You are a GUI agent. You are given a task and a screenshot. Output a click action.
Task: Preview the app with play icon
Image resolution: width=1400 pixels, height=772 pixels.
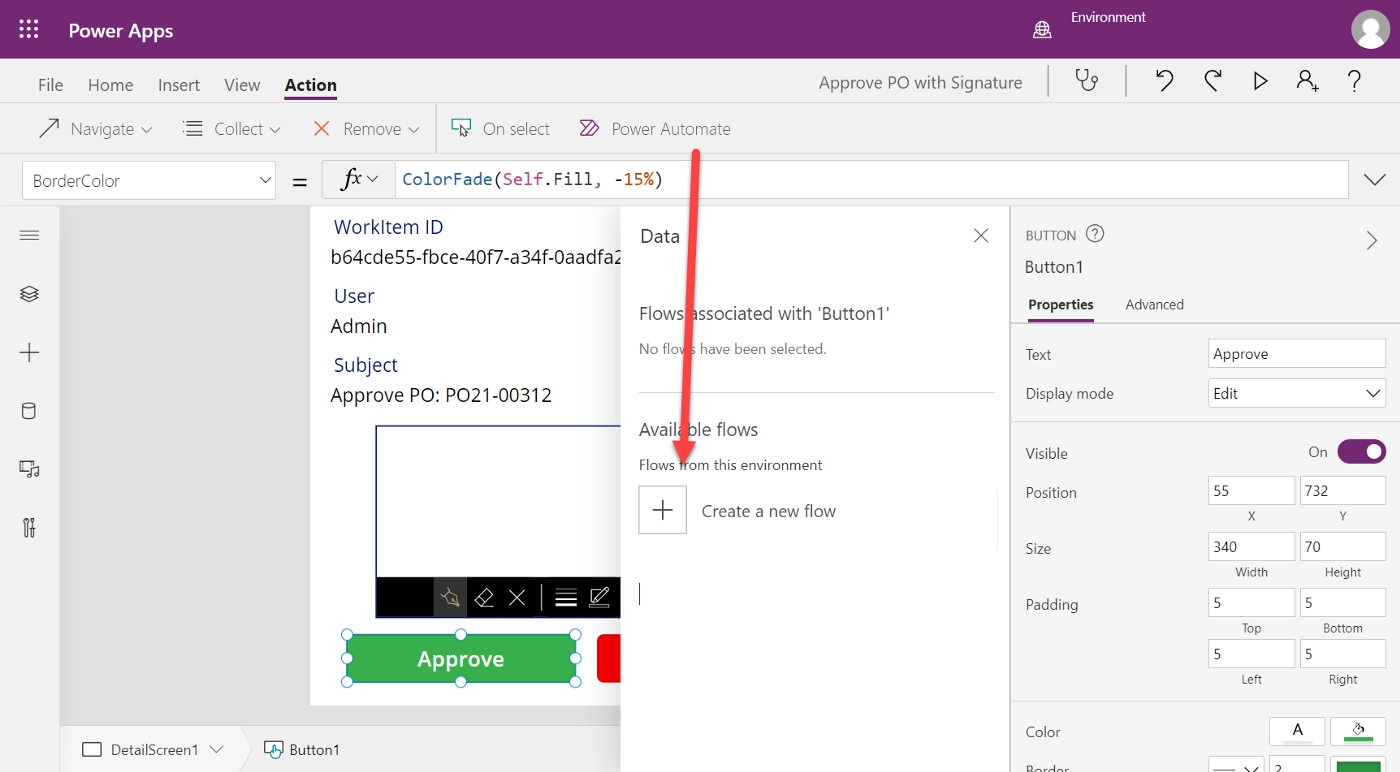pos(1260,81)
